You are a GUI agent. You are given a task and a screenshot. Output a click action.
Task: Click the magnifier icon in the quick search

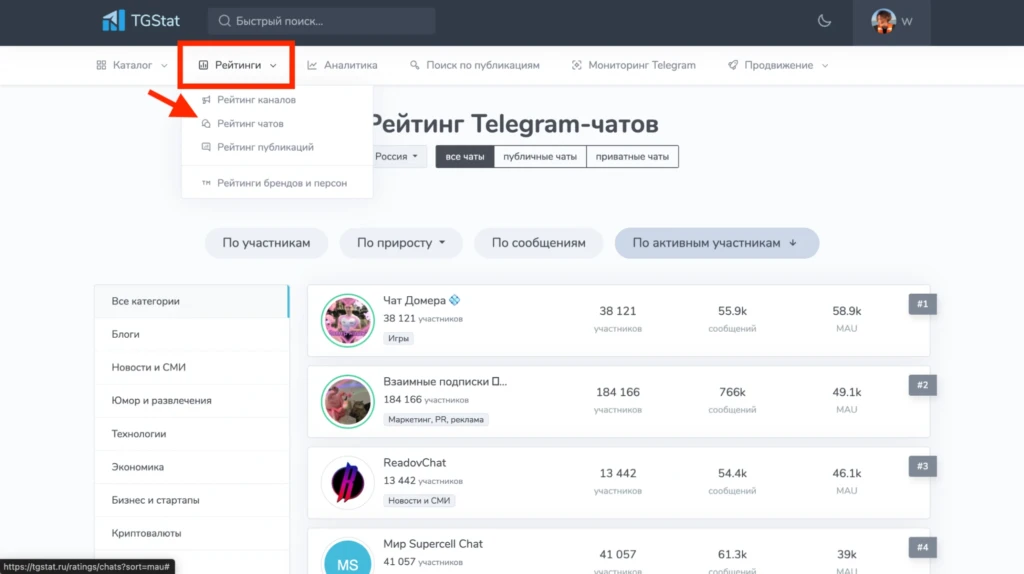click(x=224, y=21)
